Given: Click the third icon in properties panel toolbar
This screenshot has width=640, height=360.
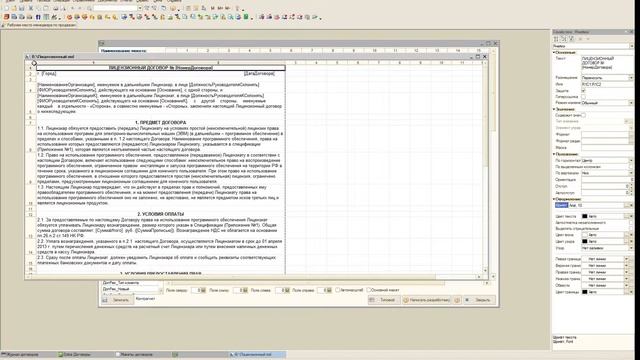Looking at the screenshot, I should point(571,39).
